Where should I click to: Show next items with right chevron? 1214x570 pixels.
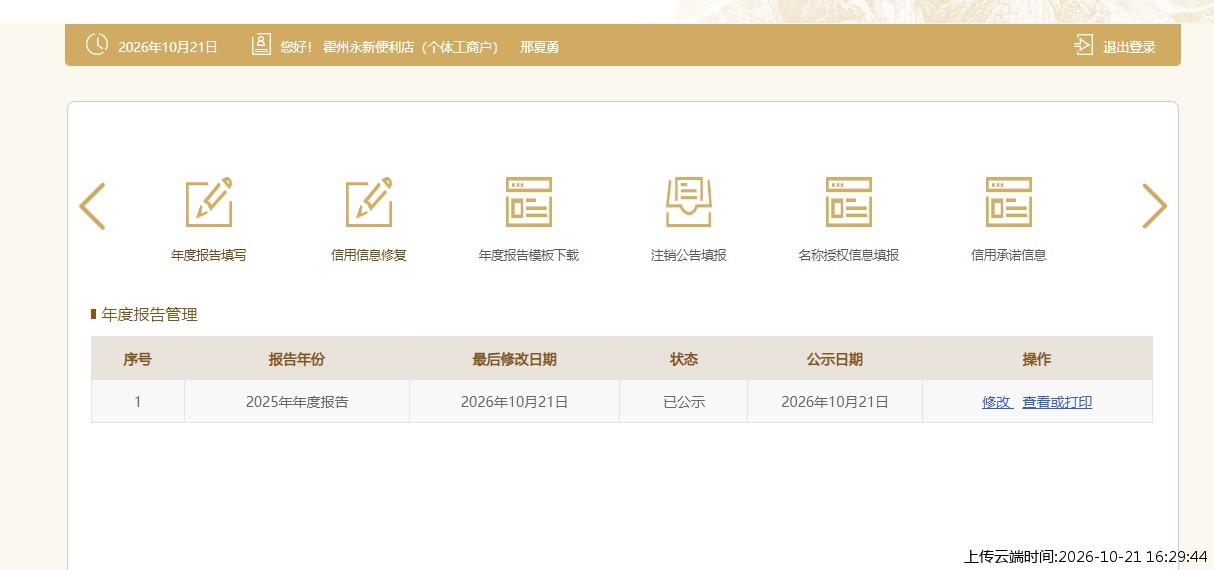tap(1155, 206)
